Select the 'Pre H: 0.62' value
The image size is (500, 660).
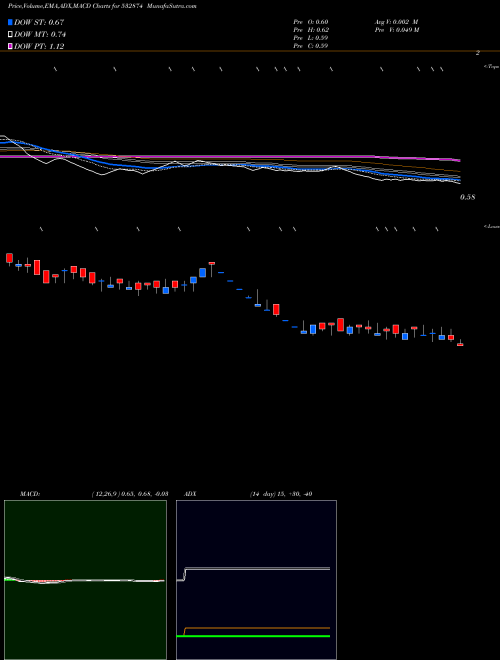[311, 30]
